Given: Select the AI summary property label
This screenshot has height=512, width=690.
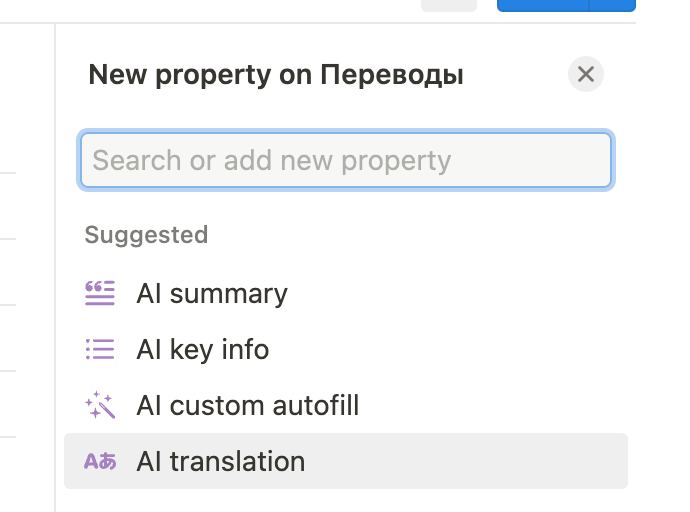Looking at the screenshot, I should pyautogui.click(x=212, y=294).
